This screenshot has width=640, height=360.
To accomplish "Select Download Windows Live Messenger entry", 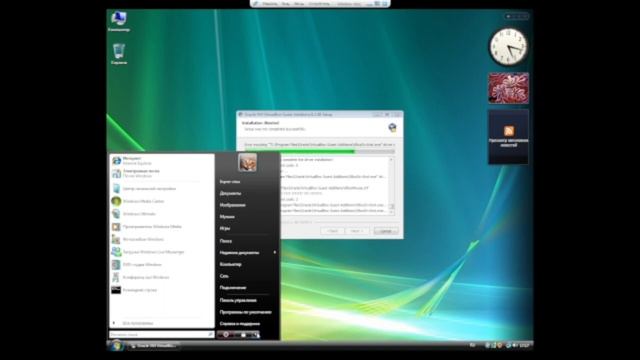I will click(x=161, y=252).
